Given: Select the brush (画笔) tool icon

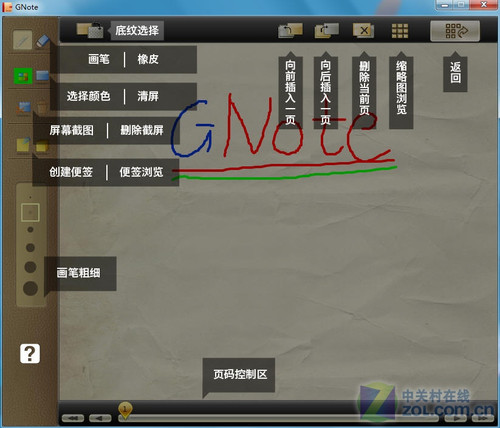Looking at the screenshot, I should point(23,40).
